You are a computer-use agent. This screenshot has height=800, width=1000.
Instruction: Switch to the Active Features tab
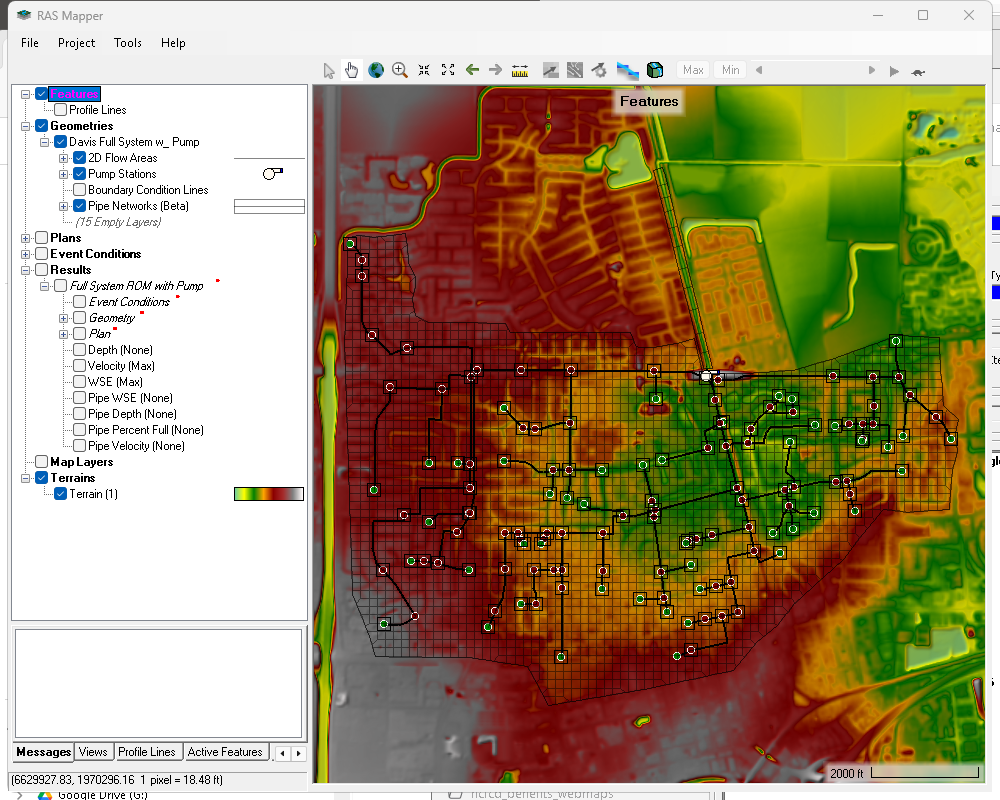click(x=225, y=752)
